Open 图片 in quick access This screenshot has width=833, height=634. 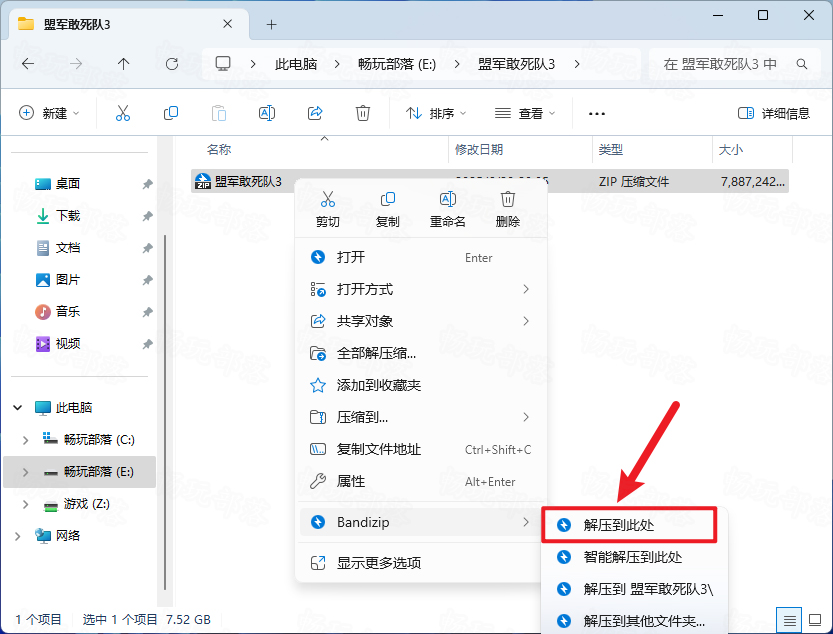pos(68,280)
